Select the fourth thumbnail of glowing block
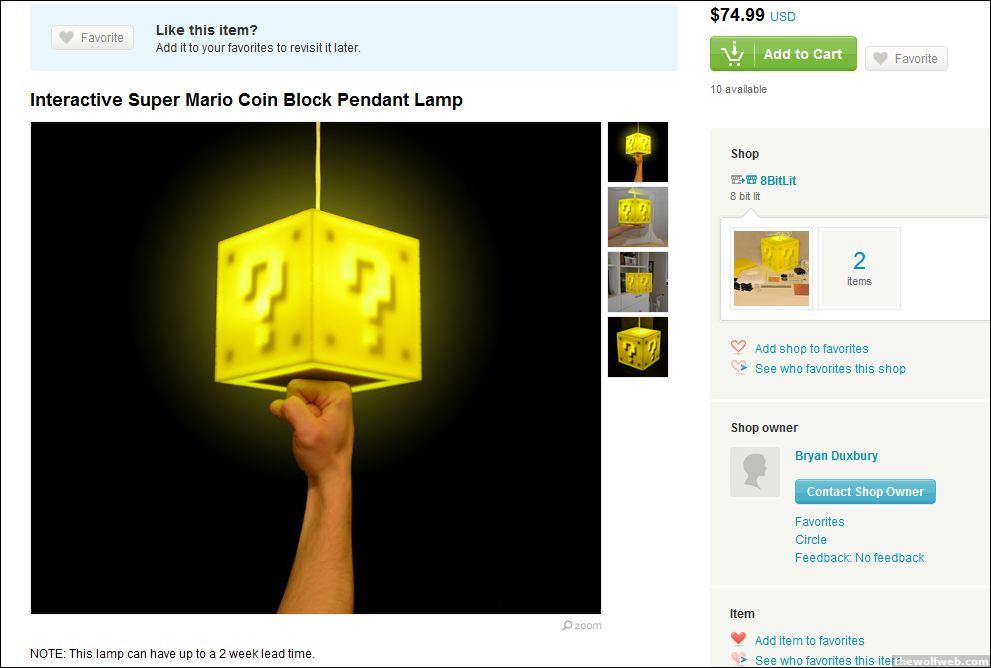The height and width of the screenshot is (668, 991). tap(638, 347)
